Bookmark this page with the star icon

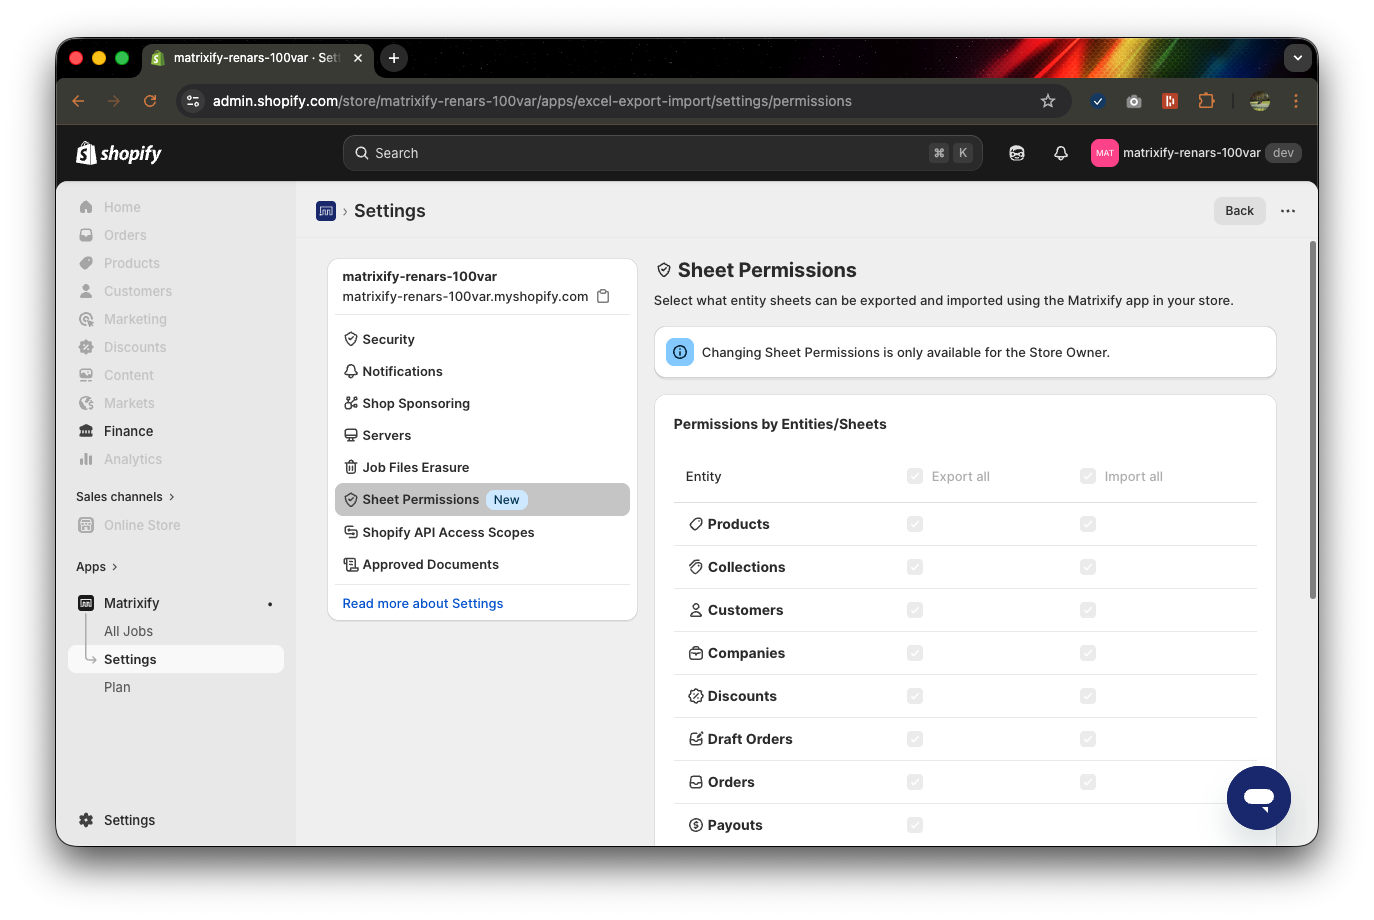tap(1047, 101)
